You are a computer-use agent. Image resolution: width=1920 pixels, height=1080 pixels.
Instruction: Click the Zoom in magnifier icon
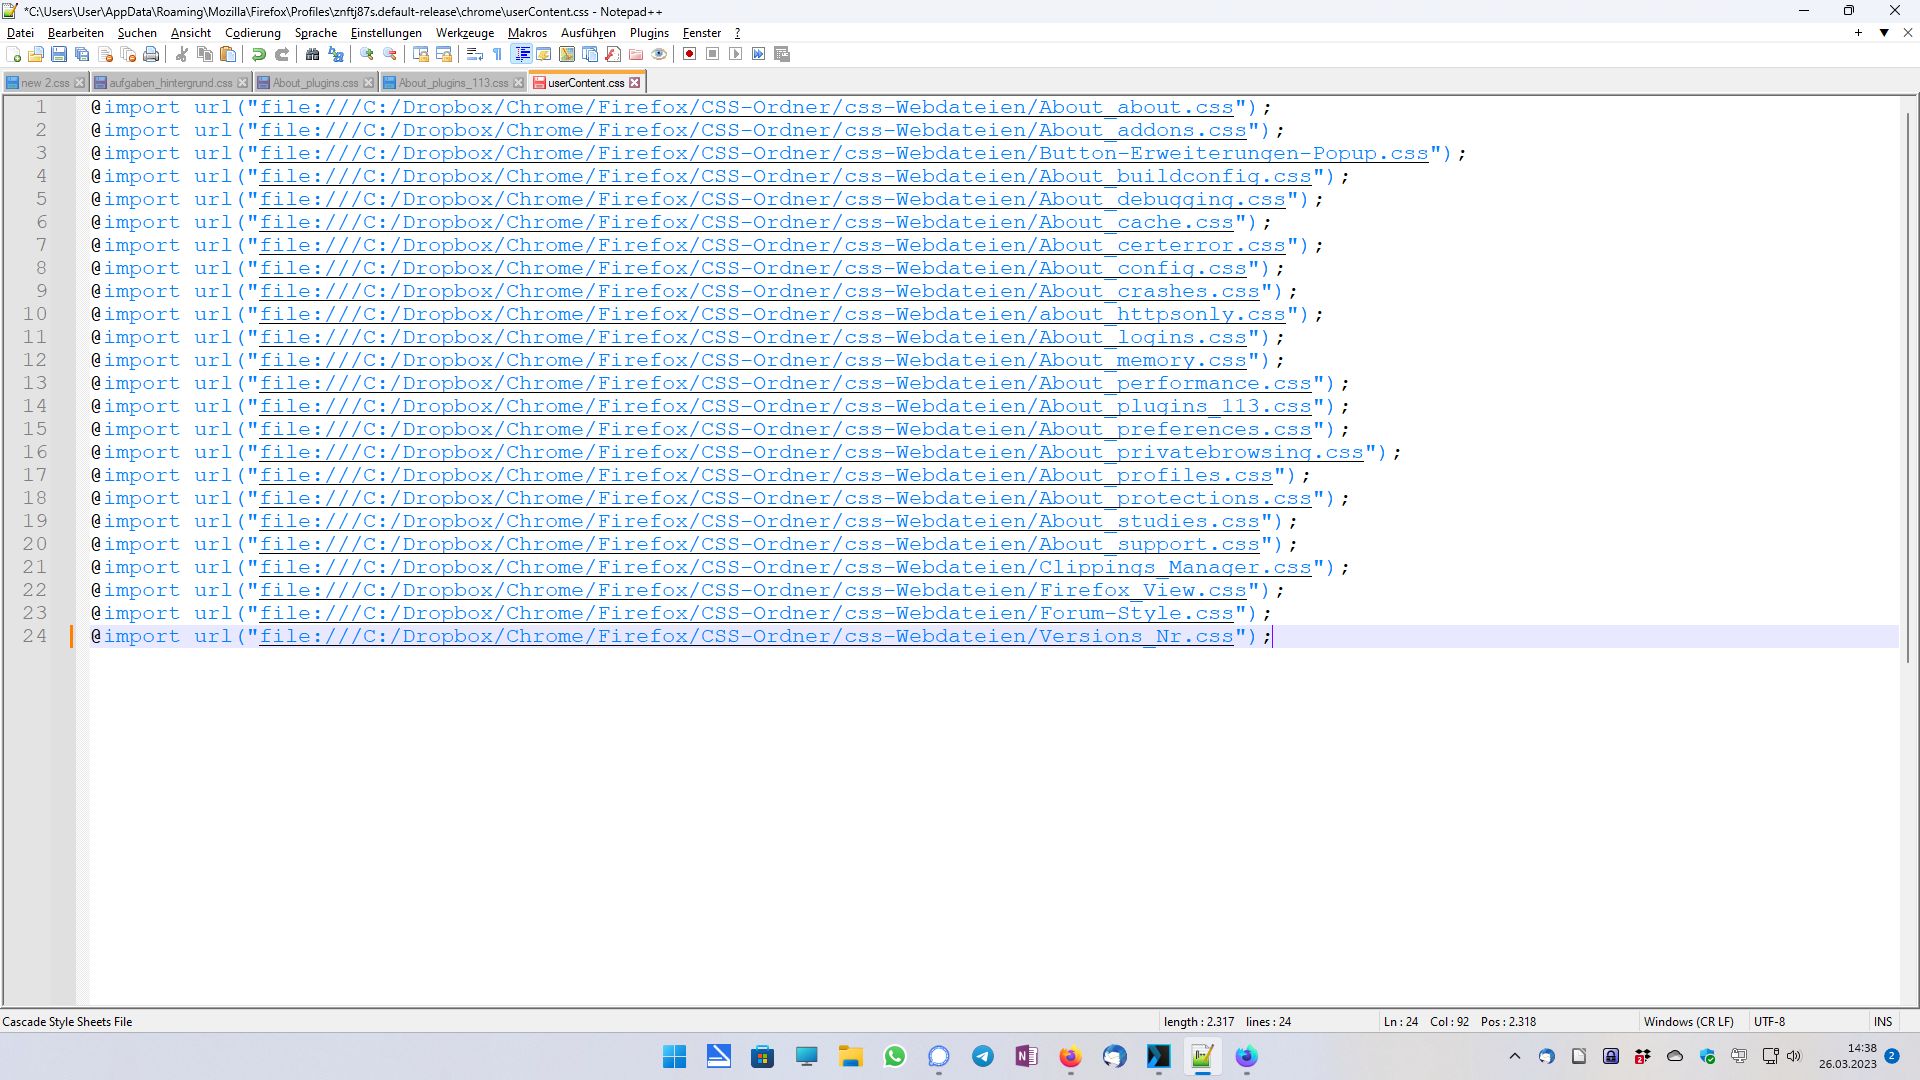click(x=367, y=54)
